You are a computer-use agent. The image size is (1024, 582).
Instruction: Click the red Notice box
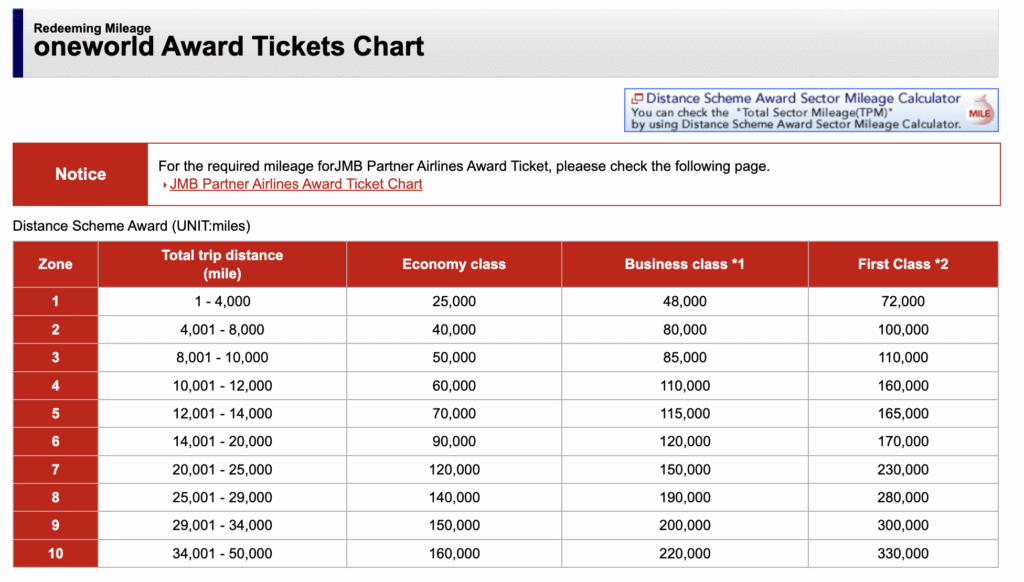pyautogui.click(x=79, y=174)
